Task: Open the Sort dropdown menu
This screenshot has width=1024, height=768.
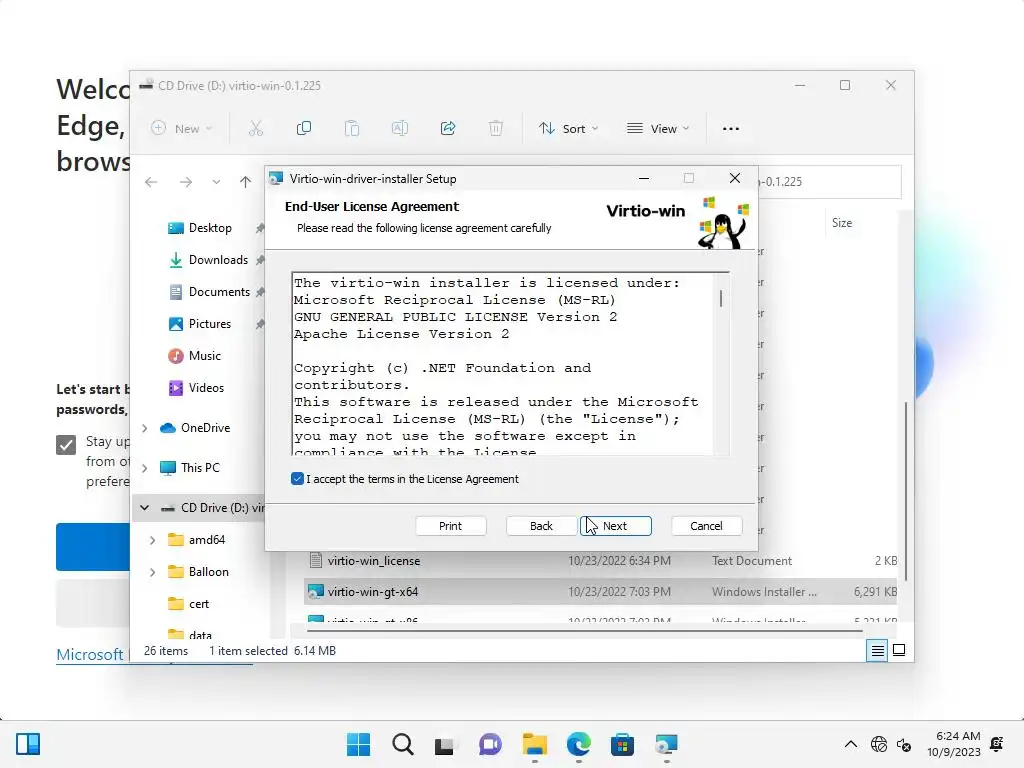Action: pyautogui.click(x=568, y=129)
